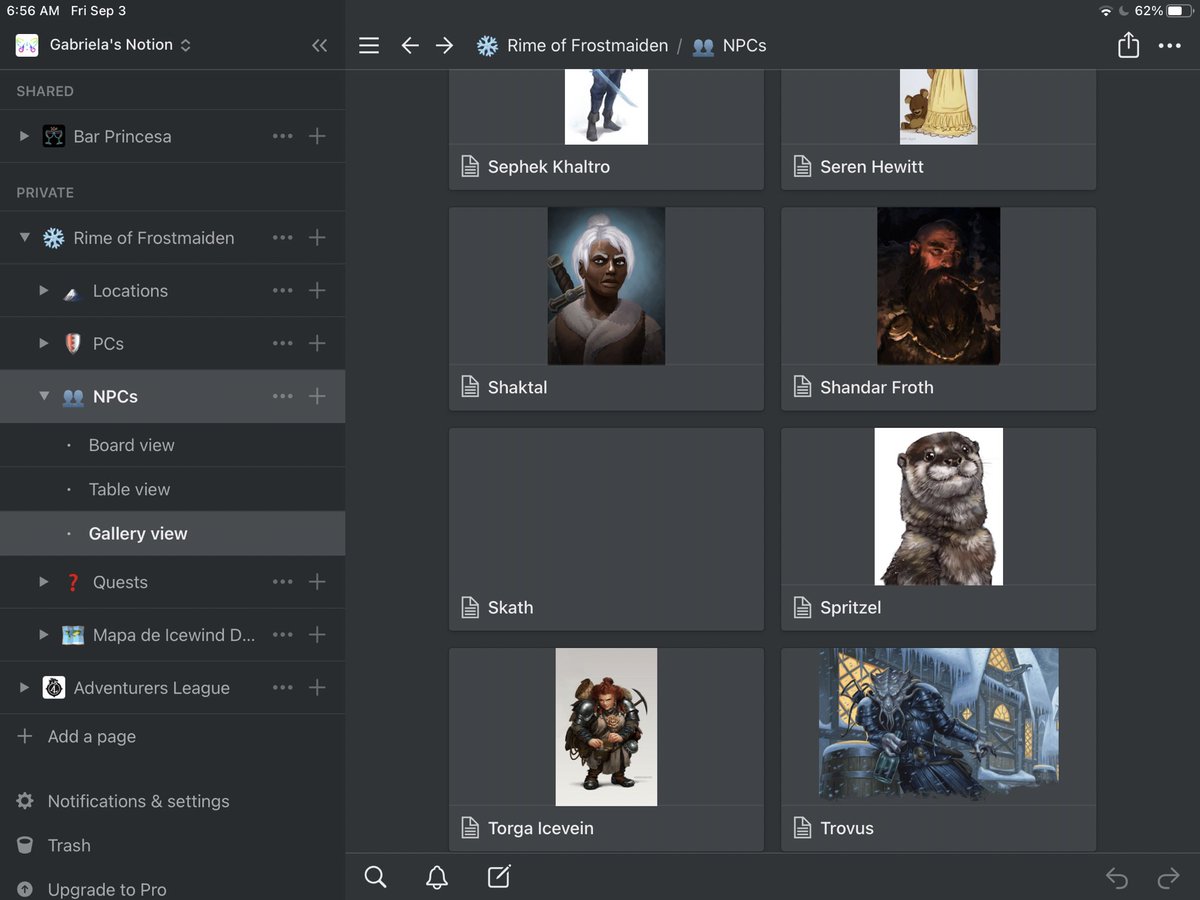
Task: Click Add a page
Action: tap(92, 737)
